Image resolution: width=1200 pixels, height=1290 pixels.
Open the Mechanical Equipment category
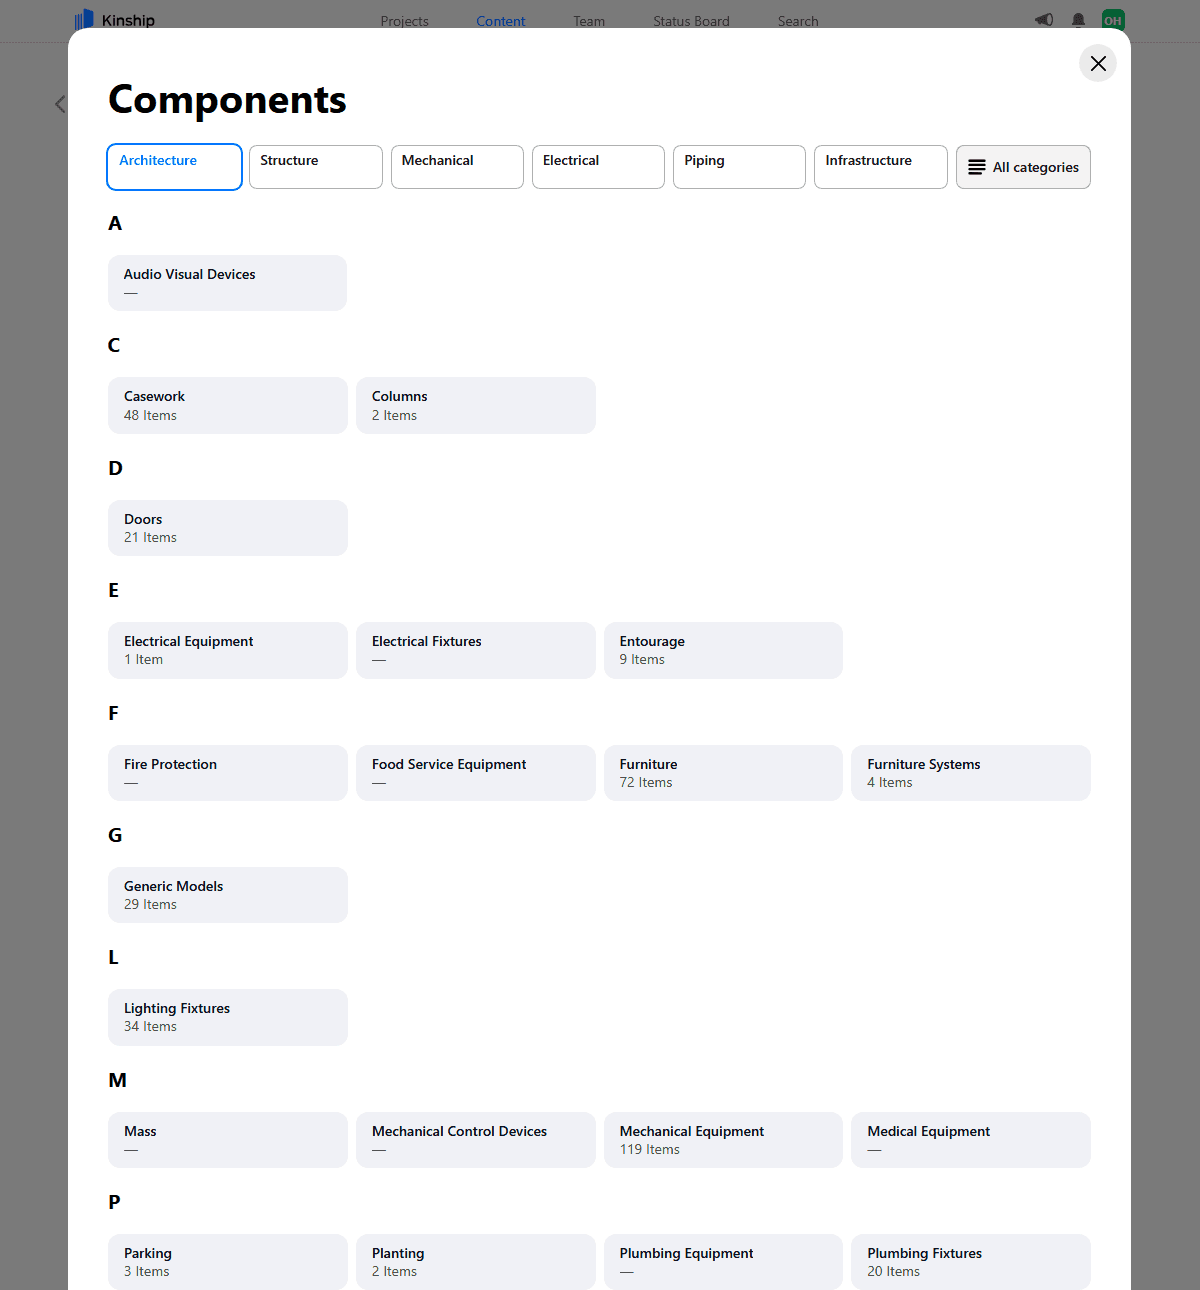coord(723,1139)
